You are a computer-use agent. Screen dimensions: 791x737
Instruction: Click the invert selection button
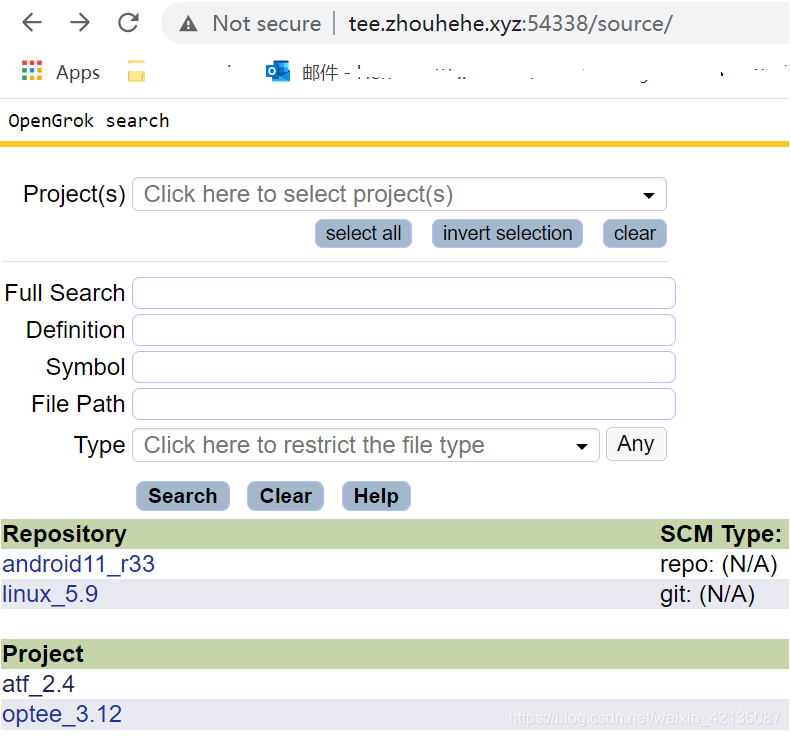click(x=507, y=234)
